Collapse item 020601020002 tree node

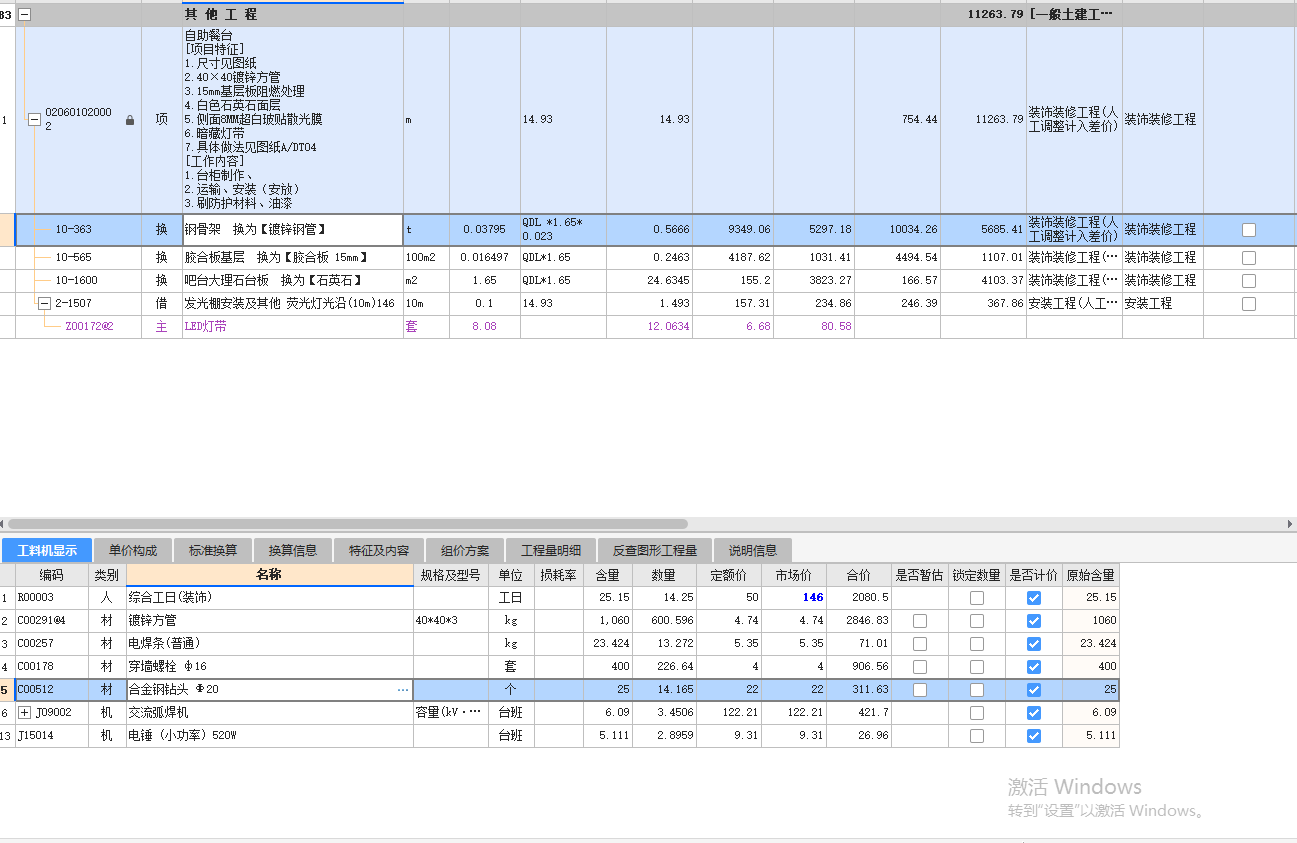34,120
